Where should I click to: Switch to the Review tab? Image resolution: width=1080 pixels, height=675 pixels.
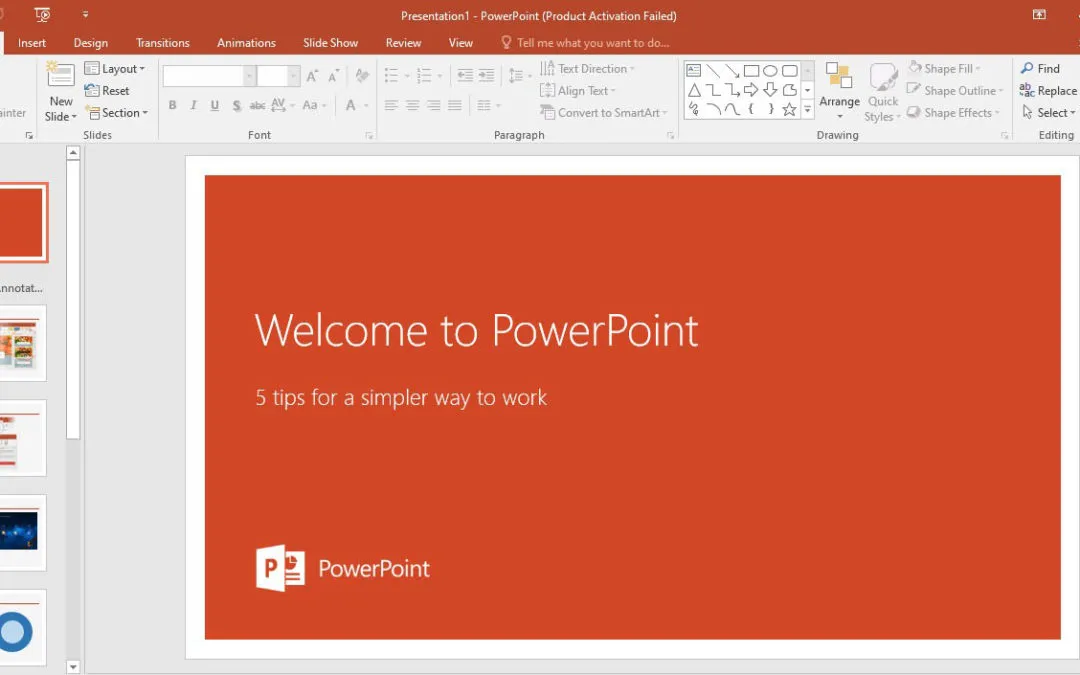(403, 43)
